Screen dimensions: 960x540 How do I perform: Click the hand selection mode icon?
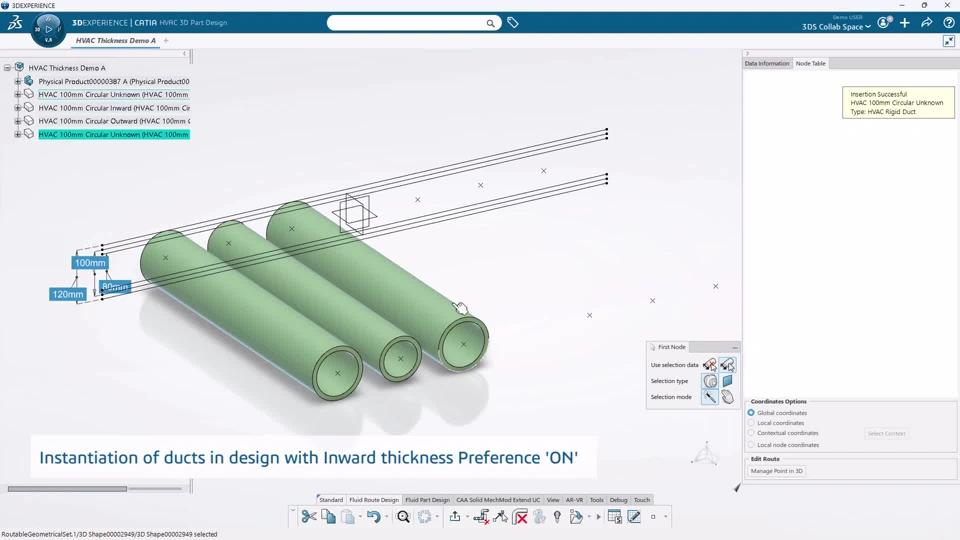click(x=727, y=397)
